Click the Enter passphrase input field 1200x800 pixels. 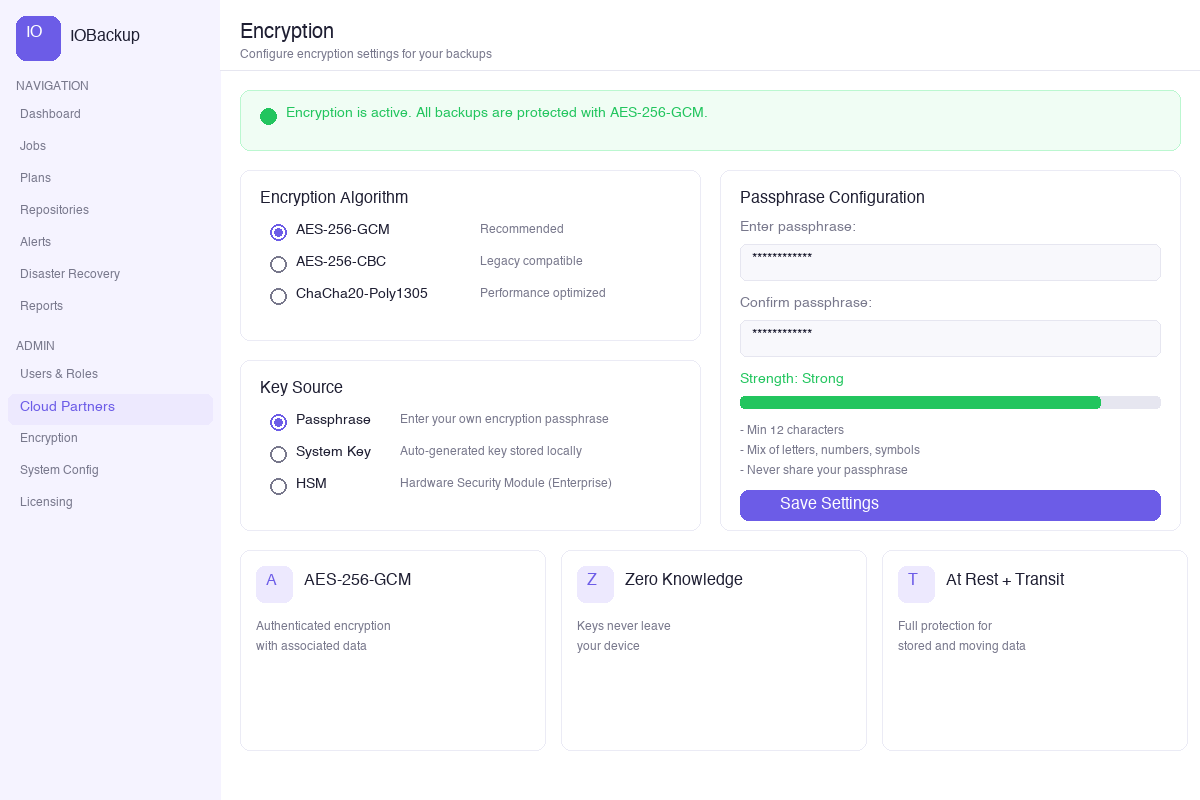point(950,262)
